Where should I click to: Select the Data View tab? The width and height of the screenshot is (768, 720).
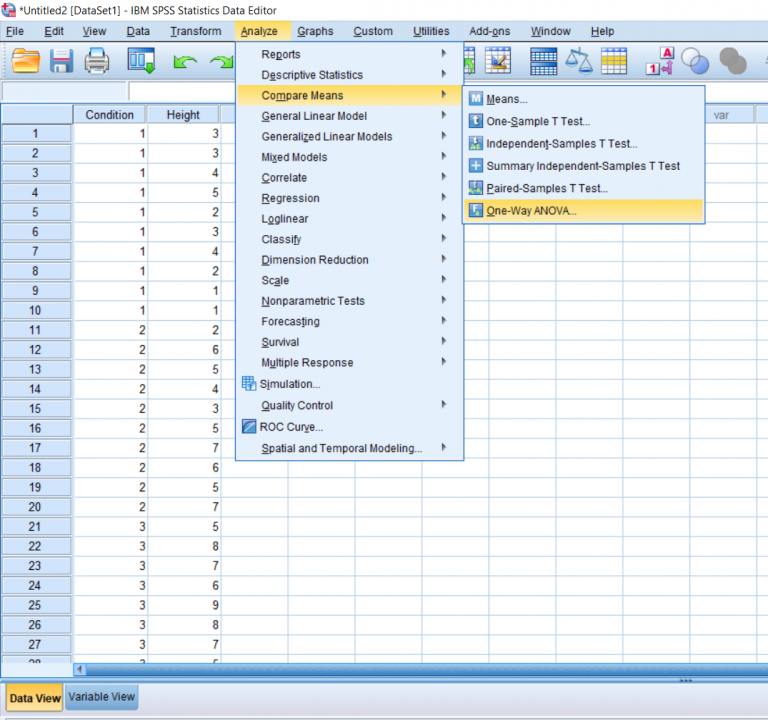click(x=35, y=698)
